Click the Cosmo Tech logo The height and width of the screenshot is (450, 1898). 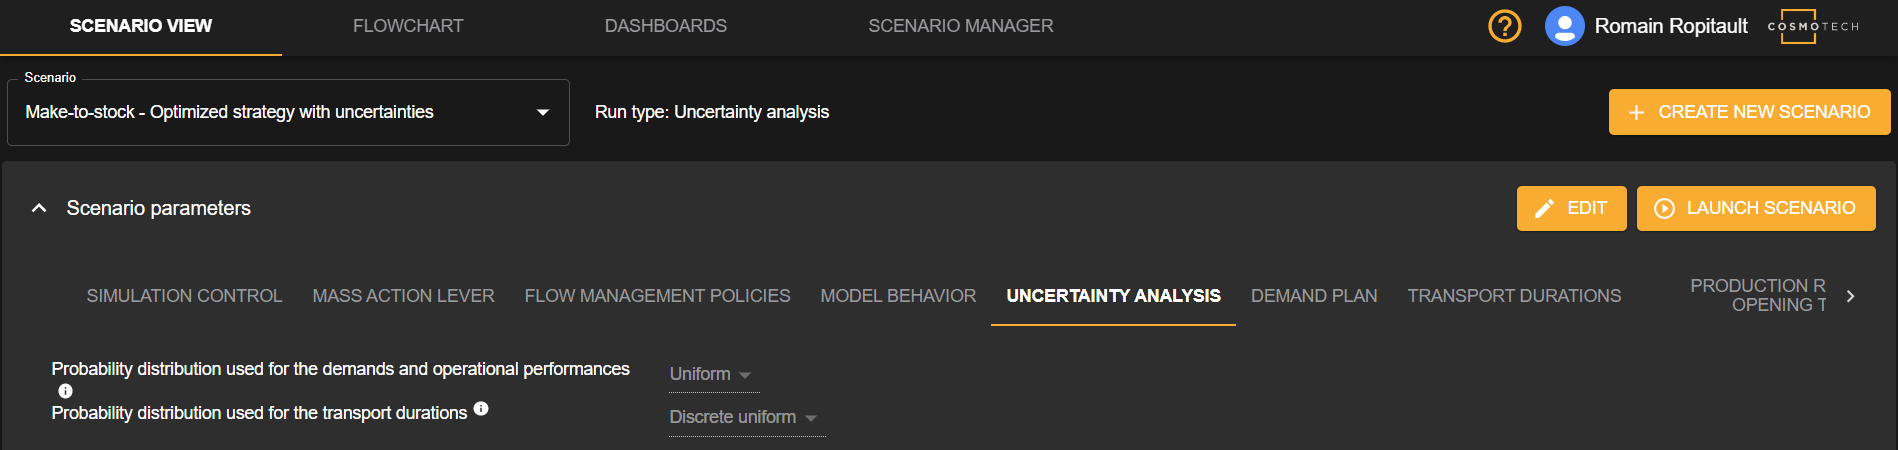(1813, 26)
